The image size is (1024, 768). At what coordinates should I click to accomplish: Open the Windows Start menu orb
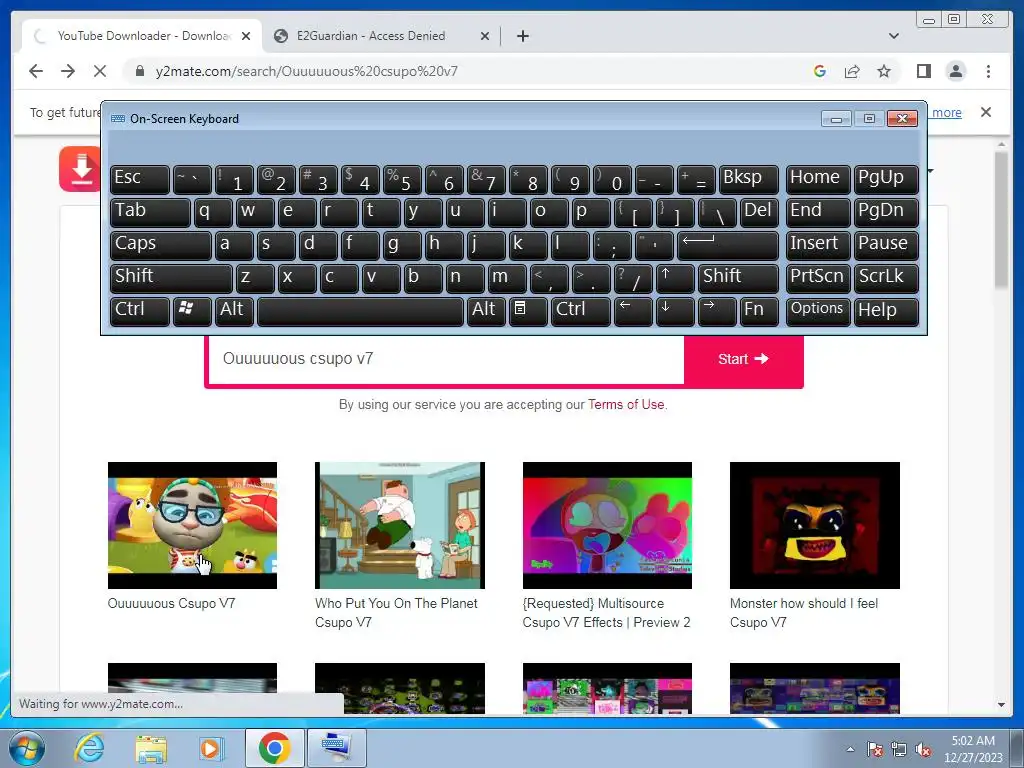[26, 748]
